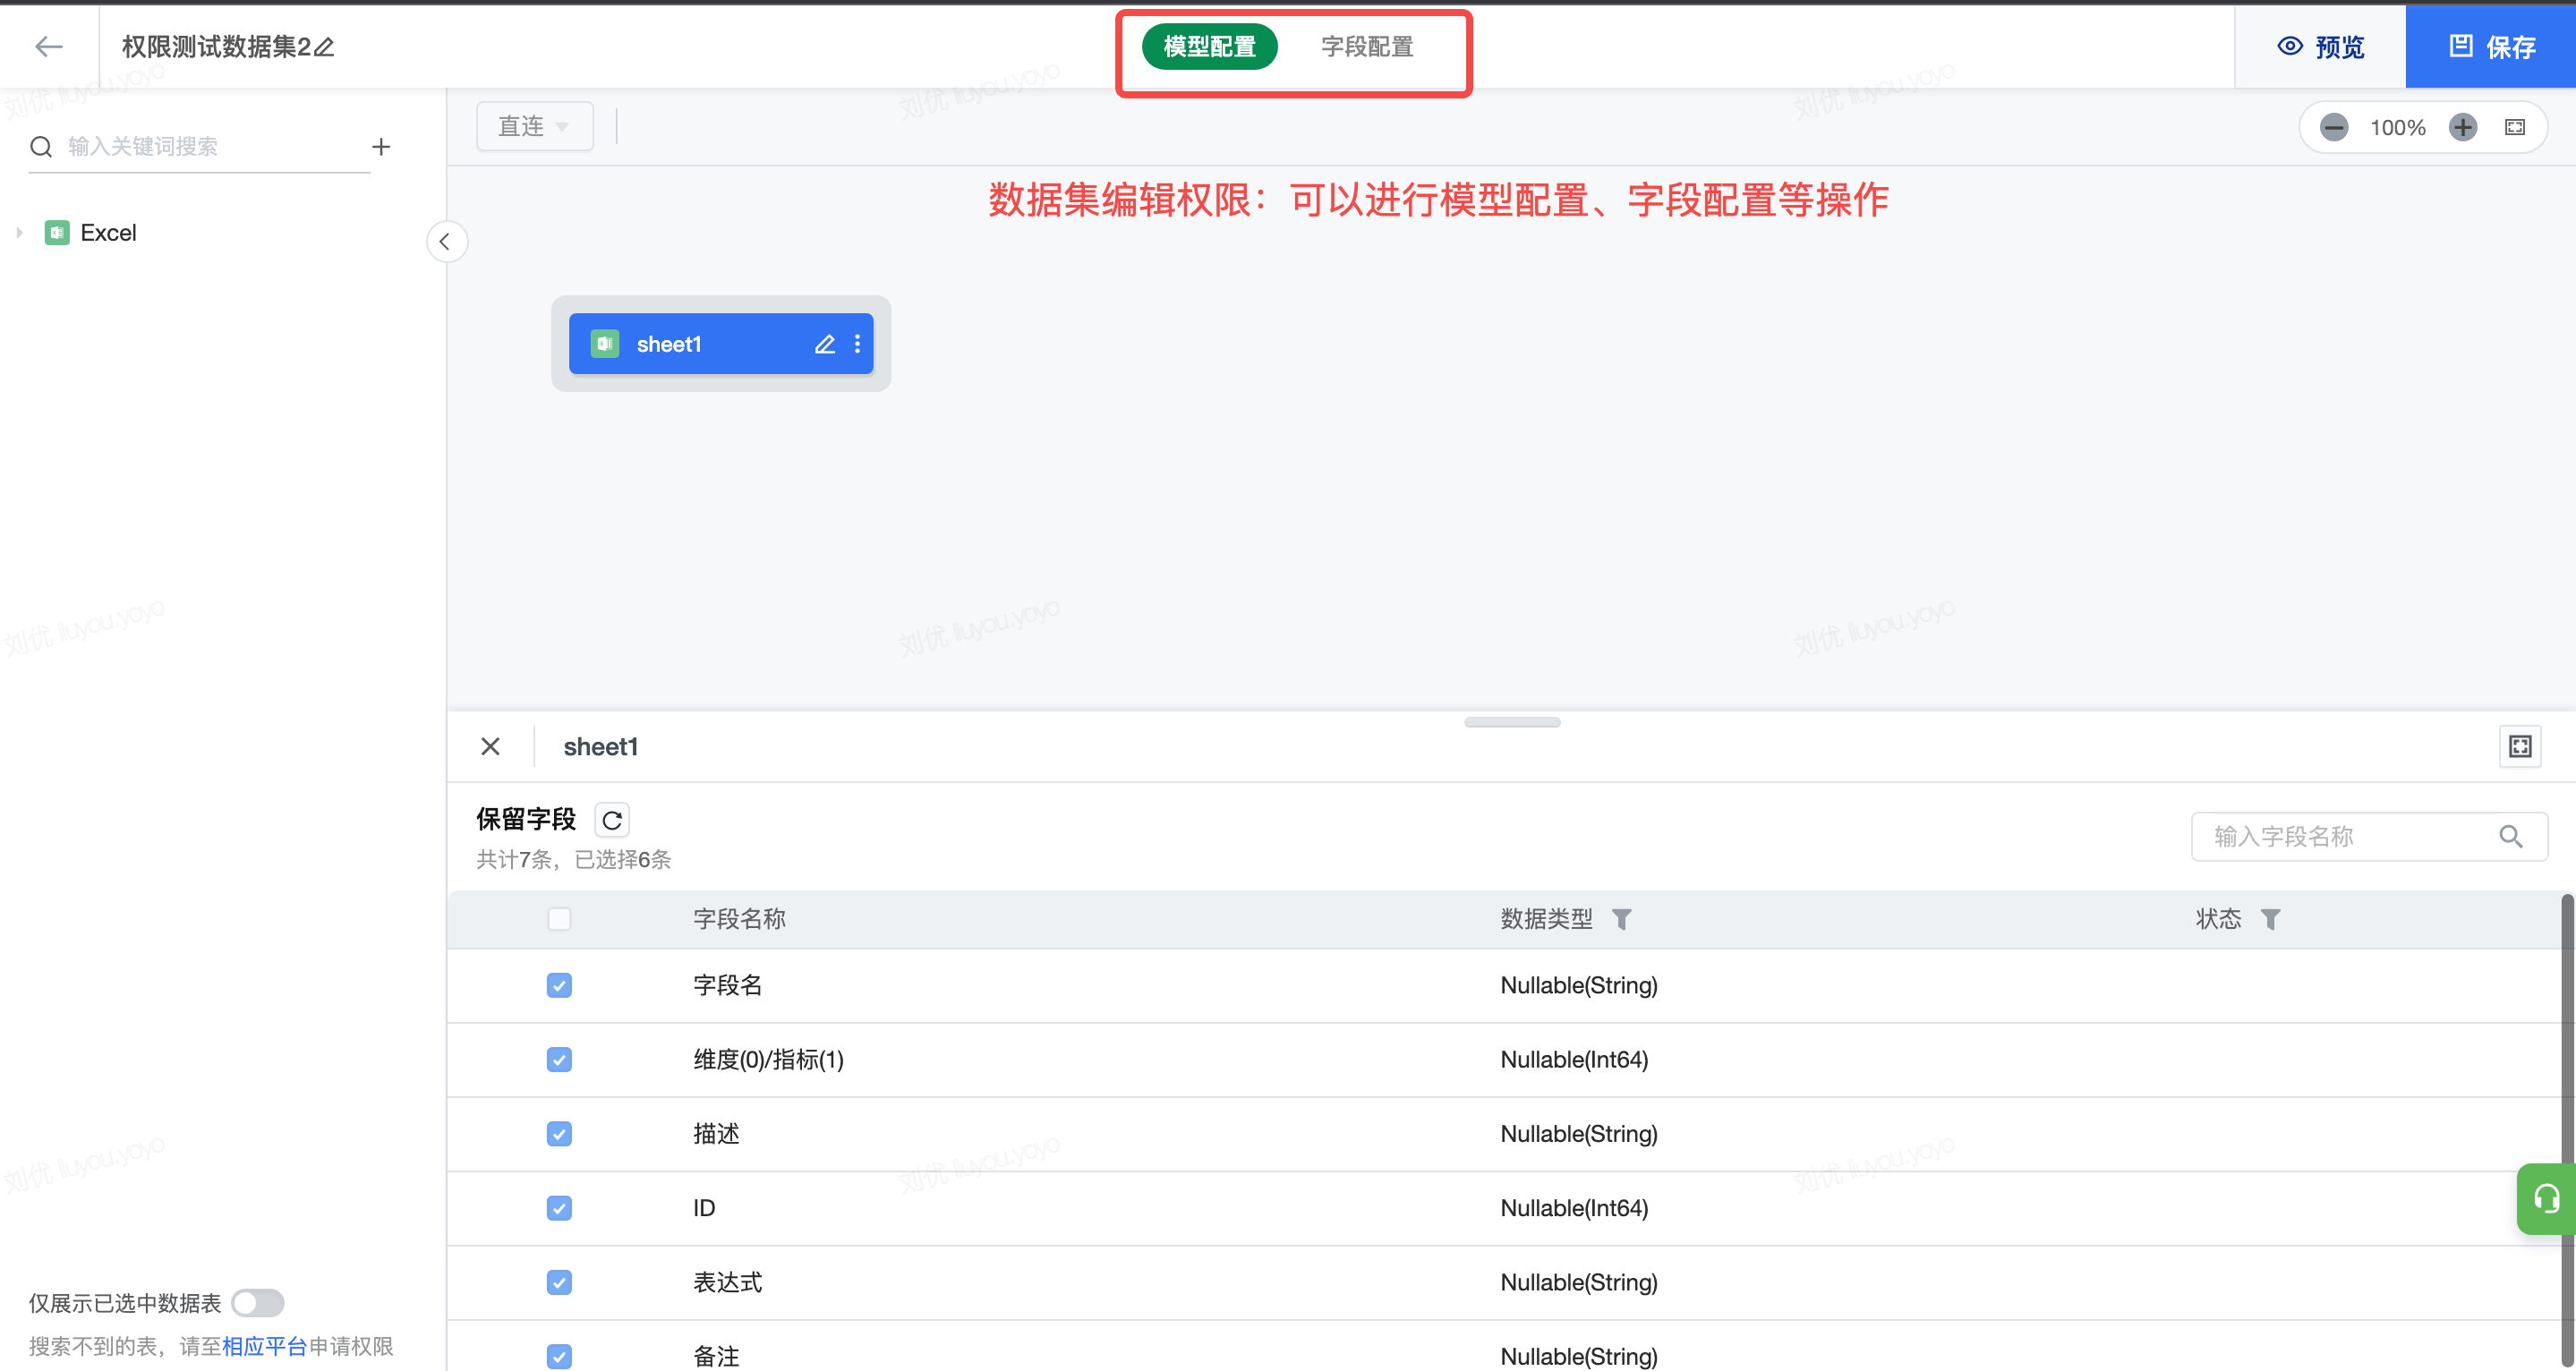2576x1371 pixels.
Task: Uncheck the 维度(0)/指标(1) row checkbox
Action: tap(559, 1059)
